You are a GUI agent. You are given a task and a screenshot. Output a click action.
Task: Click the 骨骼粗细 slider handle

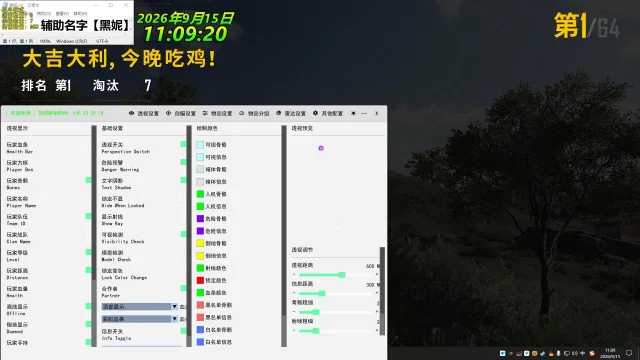(316, 312)
